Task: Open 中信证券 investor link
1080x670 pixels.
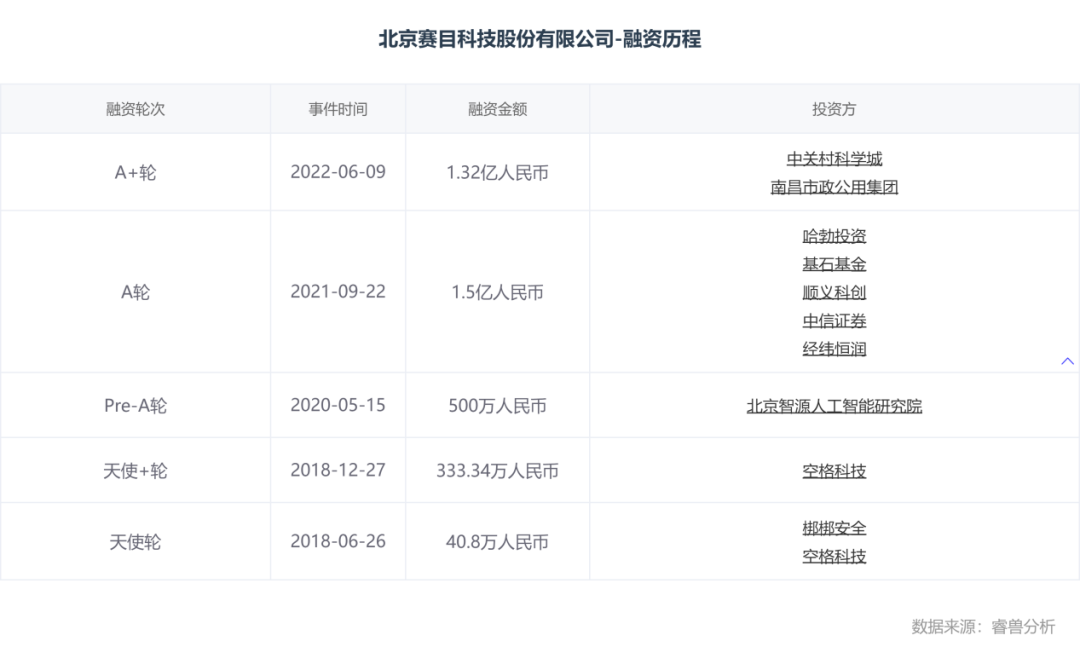Action: pos(834,321)
